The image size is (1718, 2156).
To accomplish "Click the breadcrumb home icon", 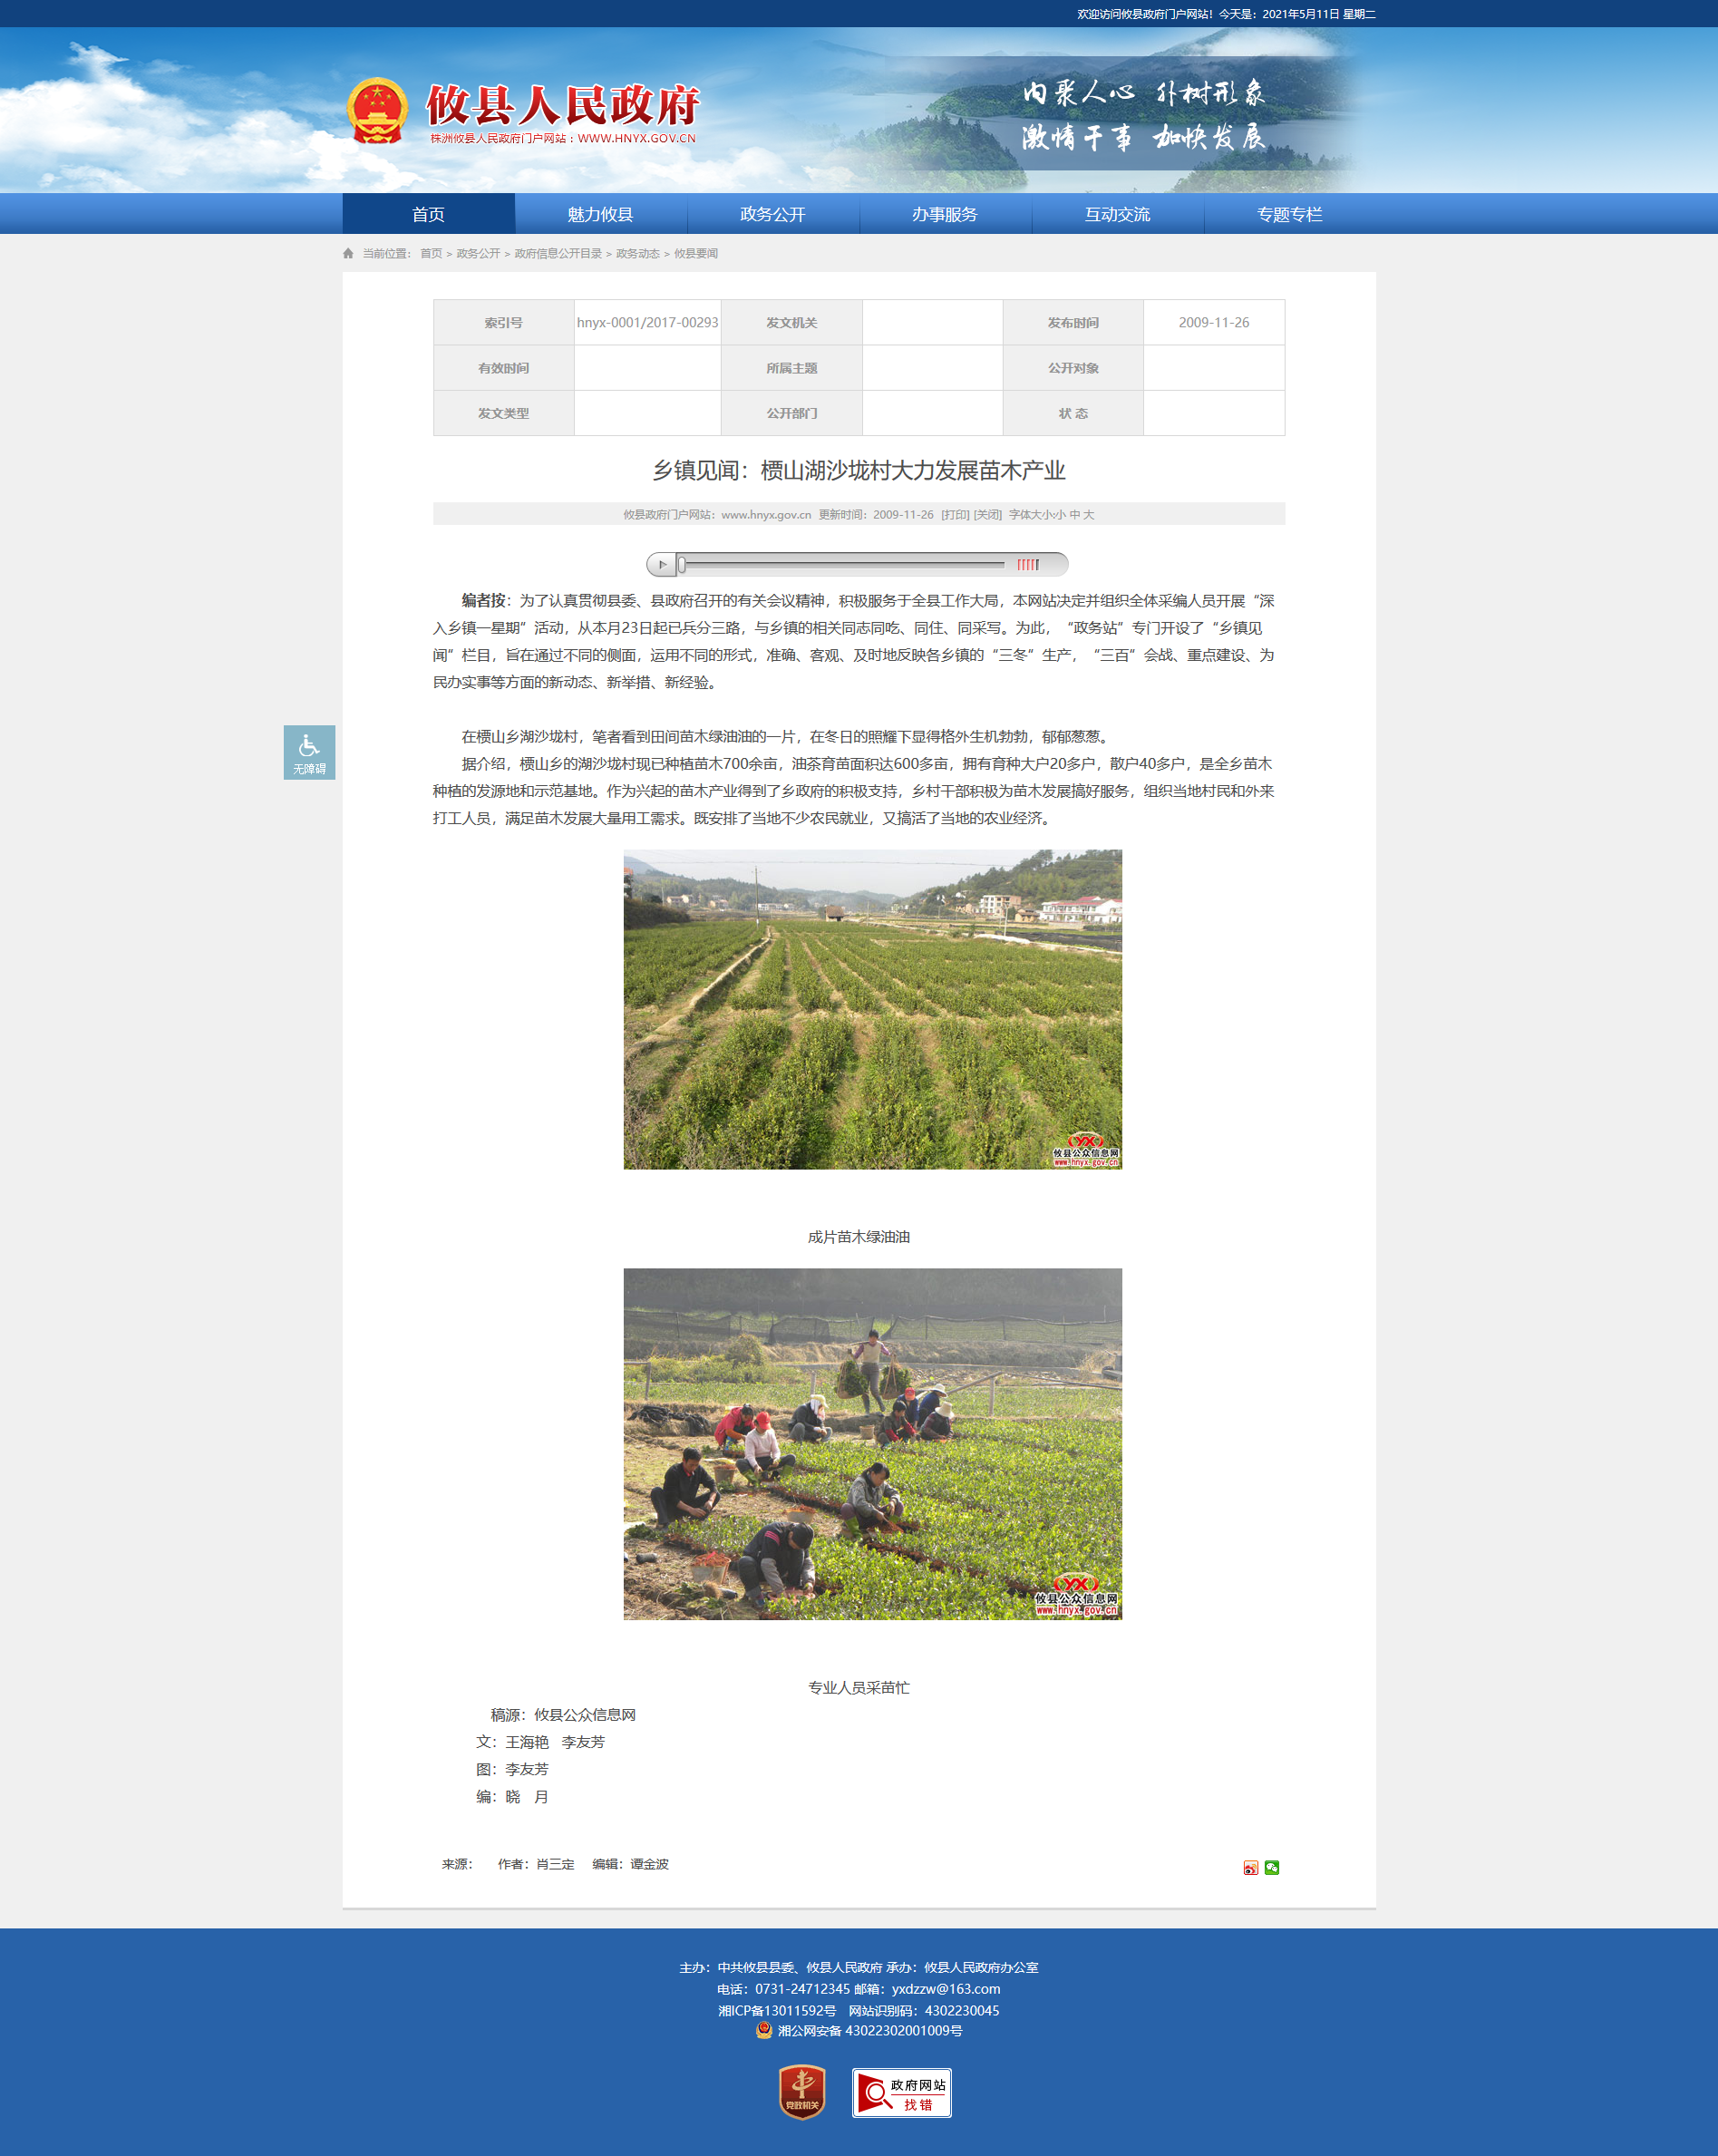I will [x=348, y=254].
